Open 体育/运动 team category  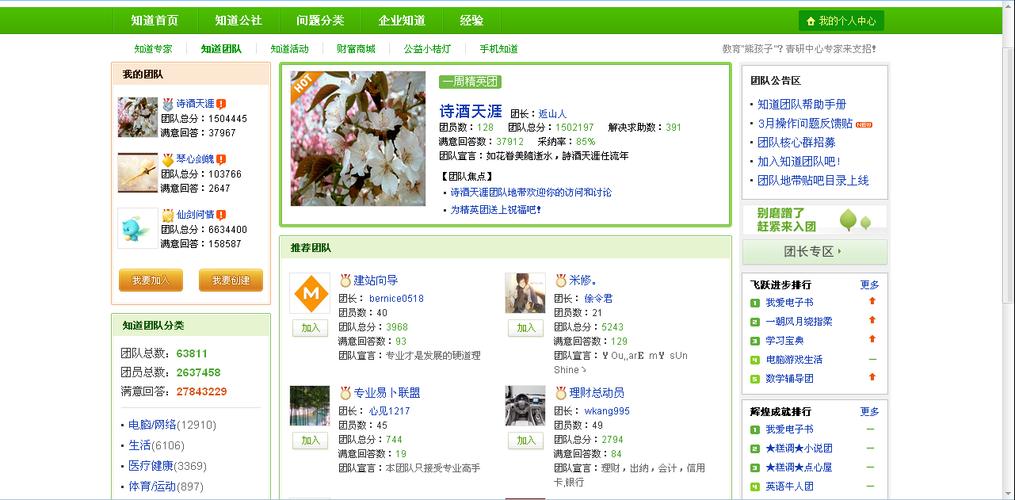(x=152, y=486)
